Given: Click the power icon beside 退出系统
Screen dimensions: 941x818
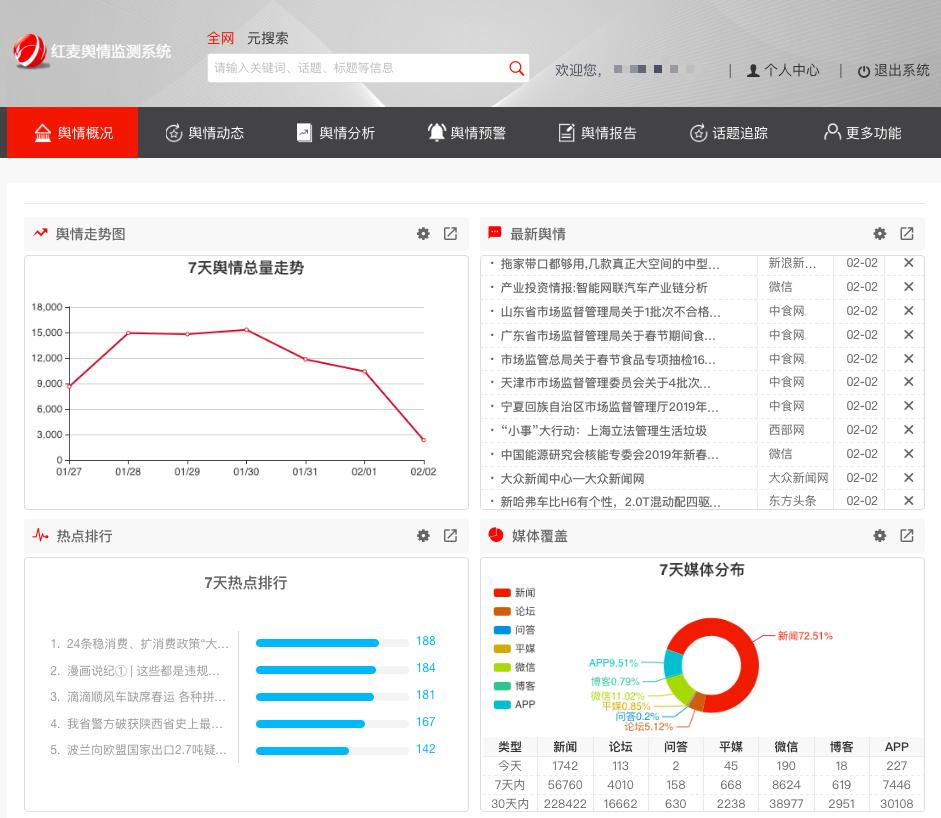Looking at the screenshot, I should pos(862,70).
